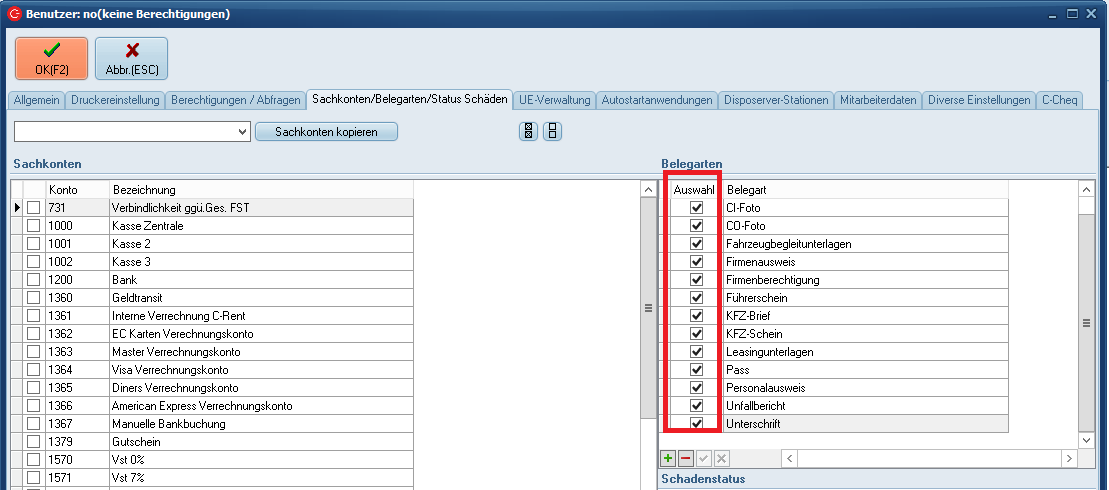Click the grey checkmark confirm-edit icon
Screen dimensions: 1109x490
(x=704, y=458)
